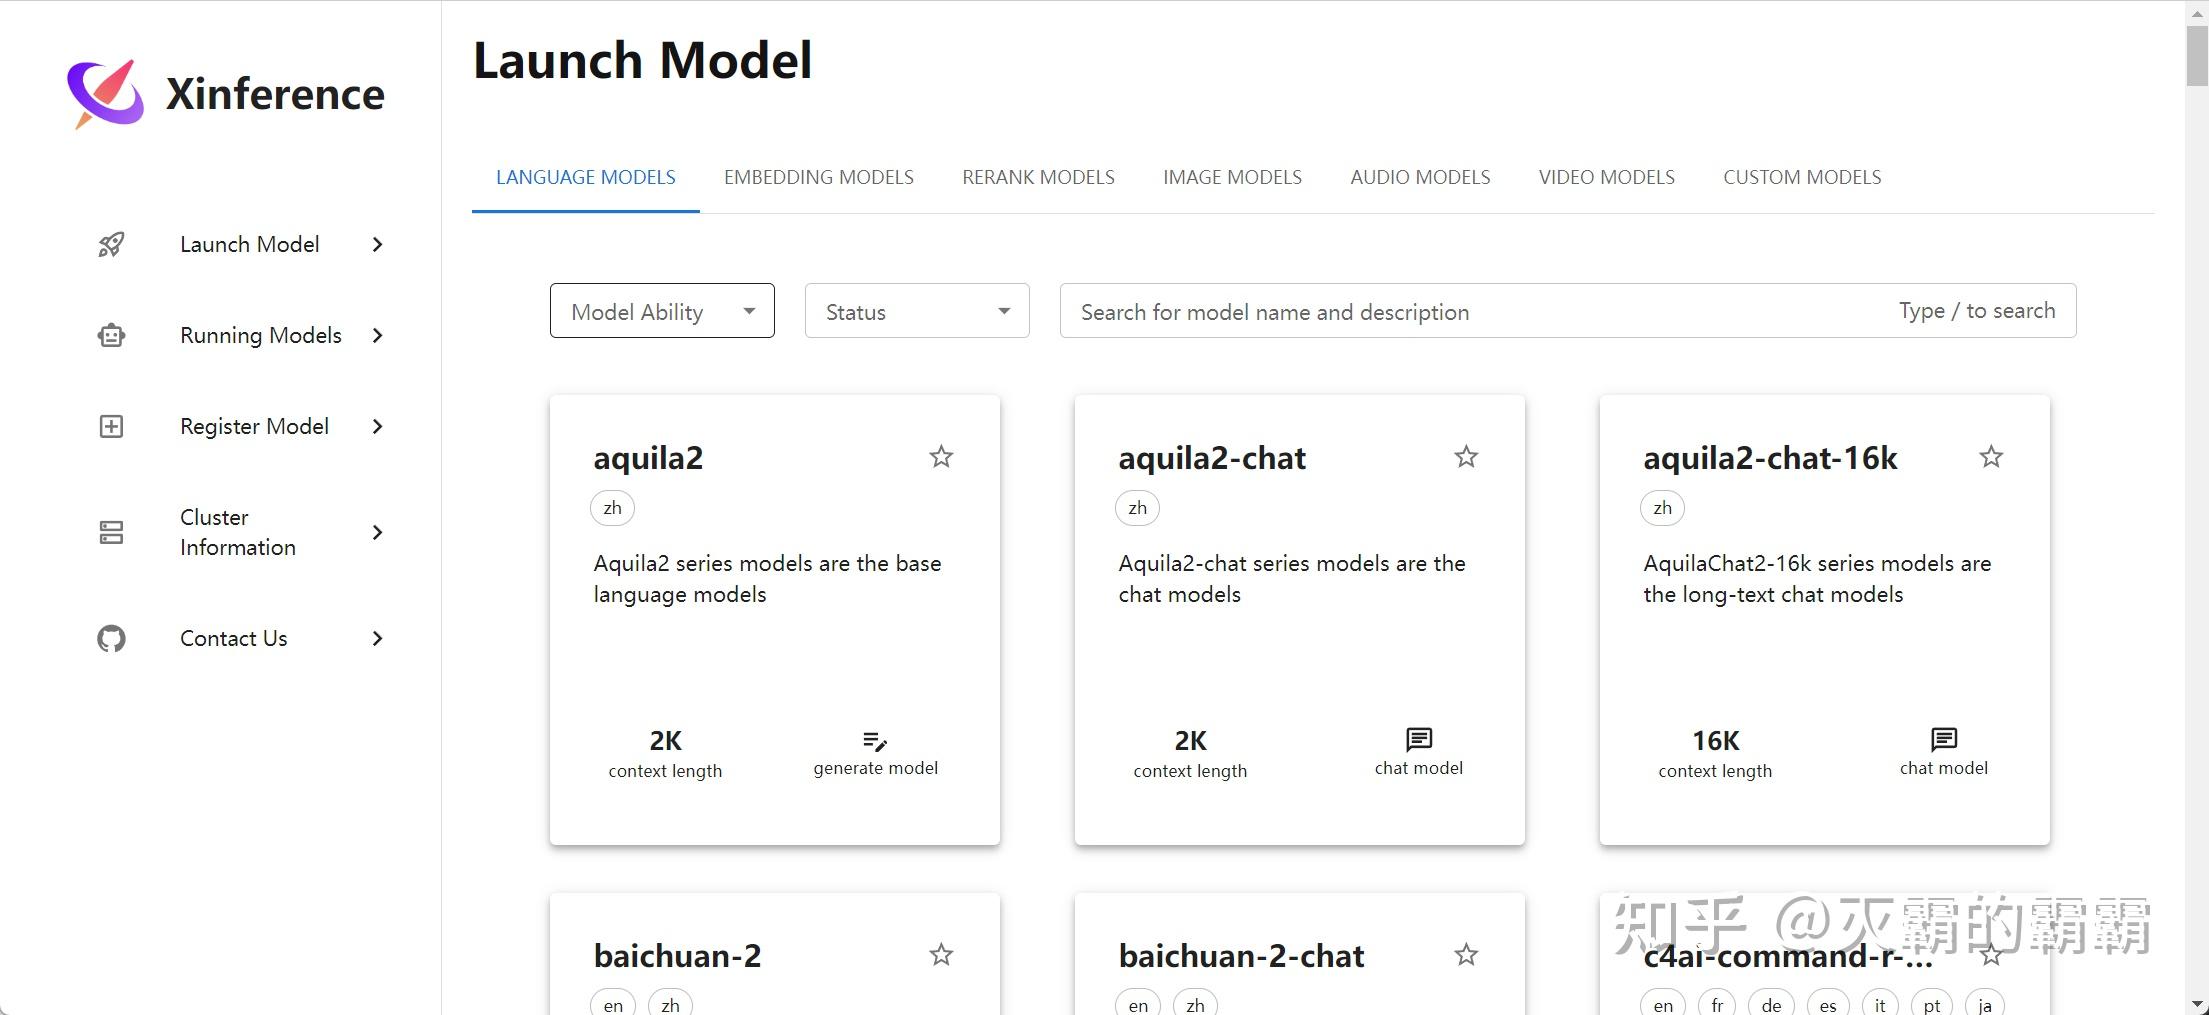Click the page vertical scrollbar thumb

[x=2196, y=55]
